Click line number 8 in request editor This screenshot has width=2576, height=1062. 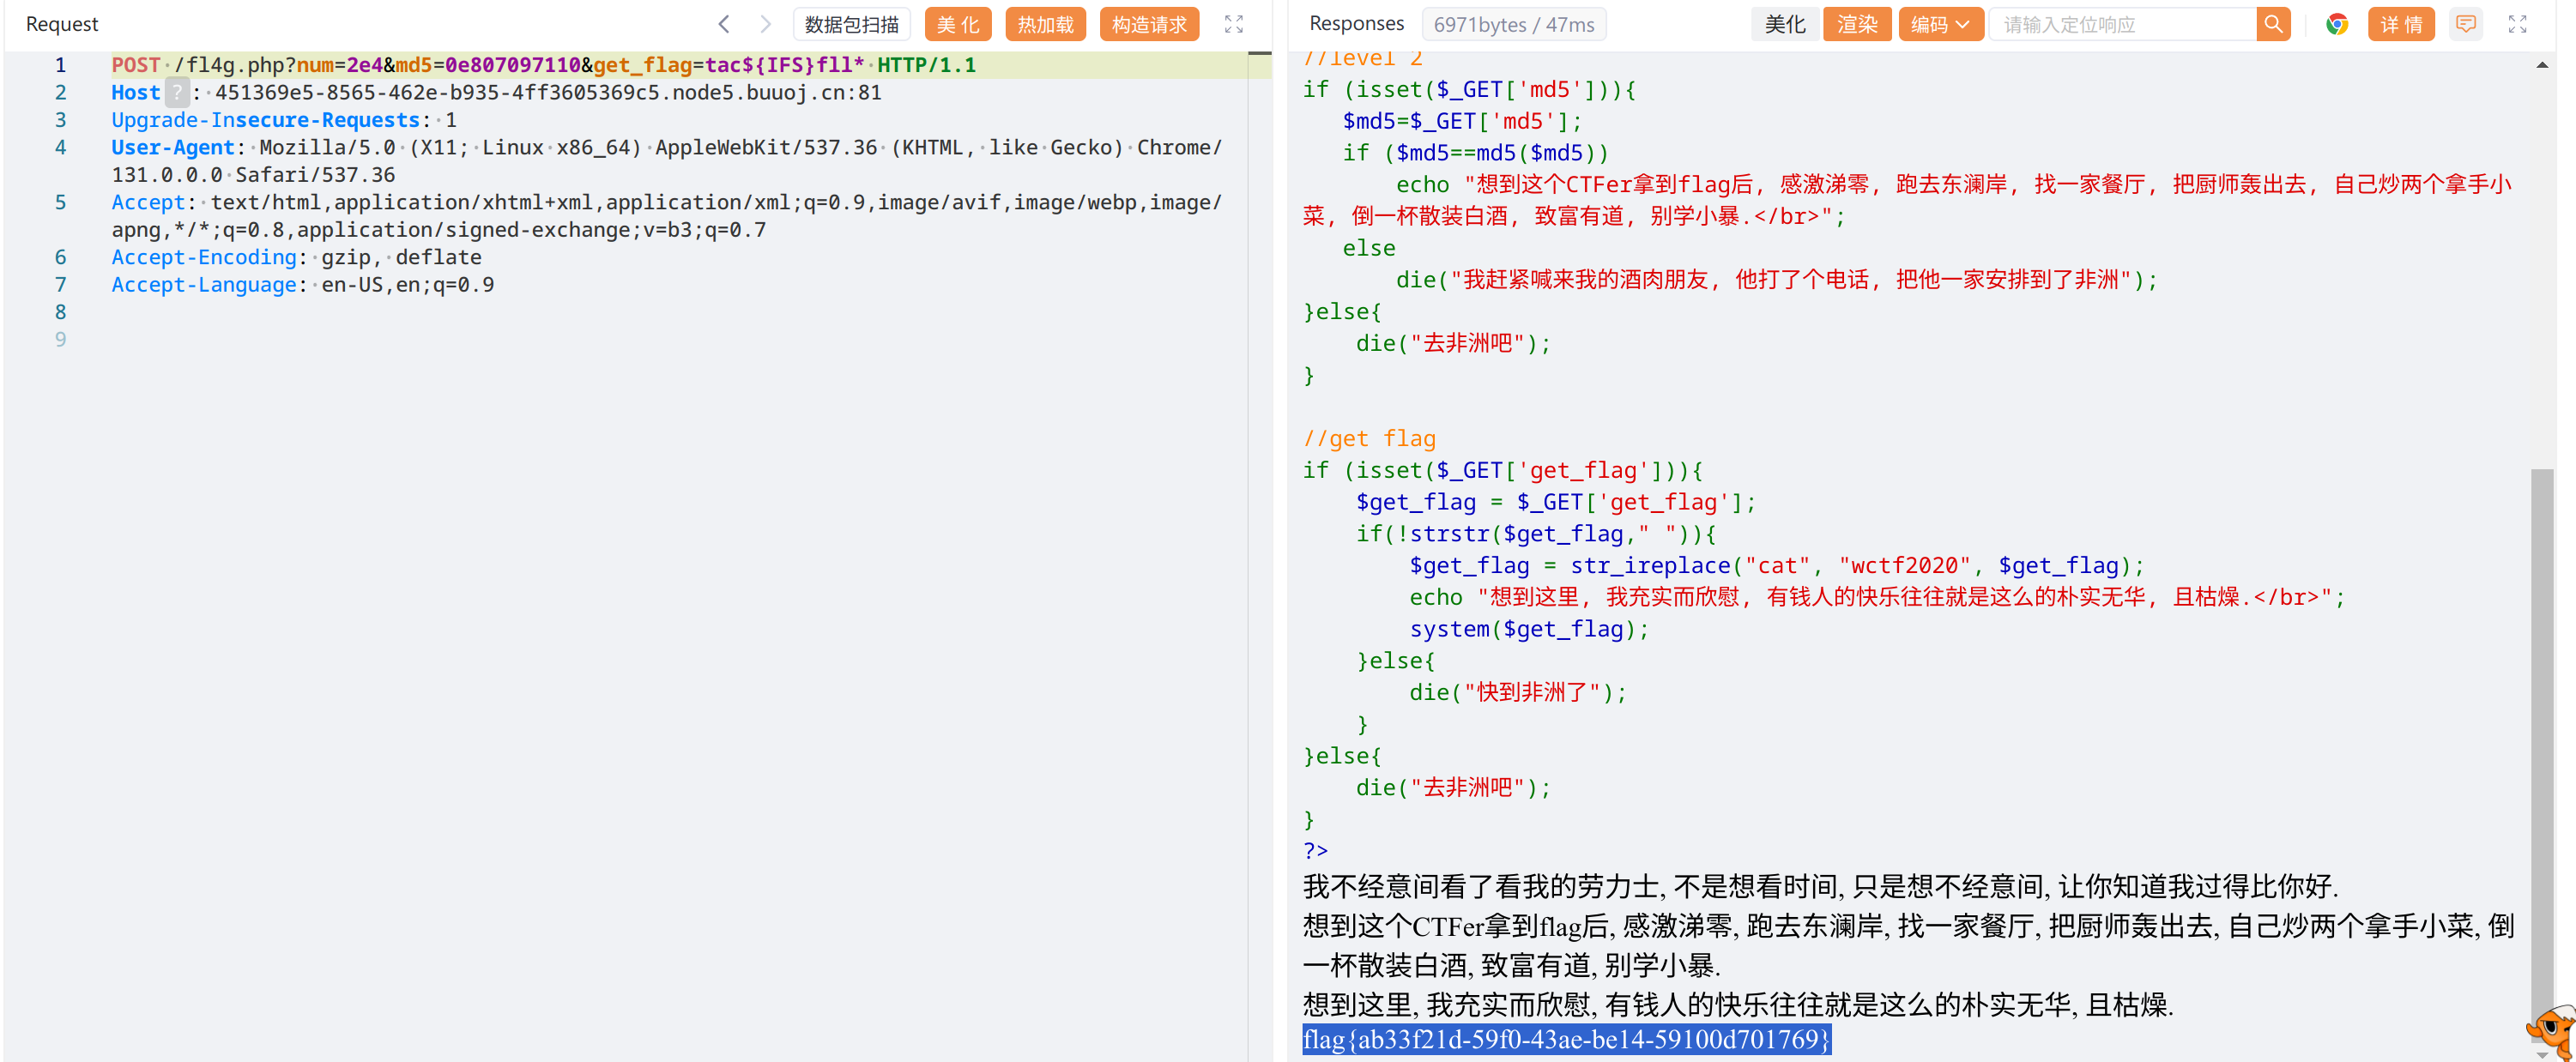[x=60, y=312]
